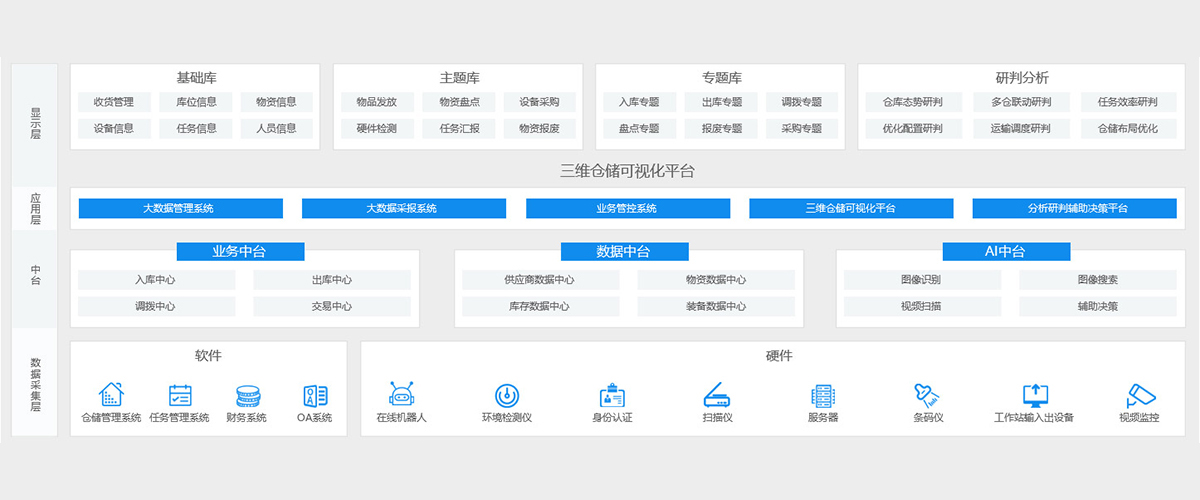Select the 出库专题 tag
Viewport: 1200px width, 500px height.
click(x=721, y=102)
